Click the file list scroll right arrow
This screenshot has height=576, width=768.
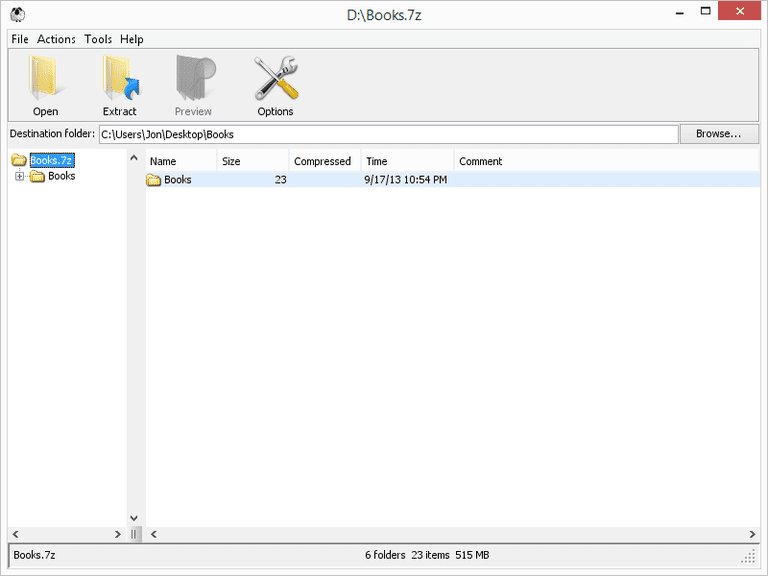pyautogui.click(x=752, y=534)
